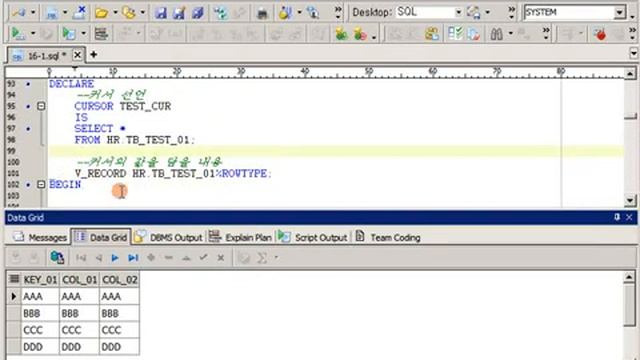Image resolution: width=640 pixels, height=360 pixels.
Task: Add a new editor tab with plus
Action: pos(93,54)
